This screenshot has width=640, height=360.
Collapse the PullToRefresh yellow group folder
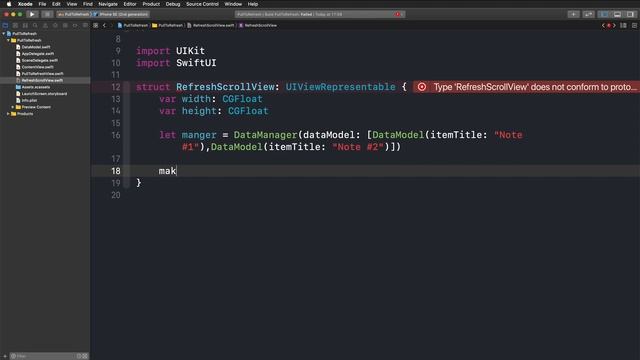coord(8,40)
